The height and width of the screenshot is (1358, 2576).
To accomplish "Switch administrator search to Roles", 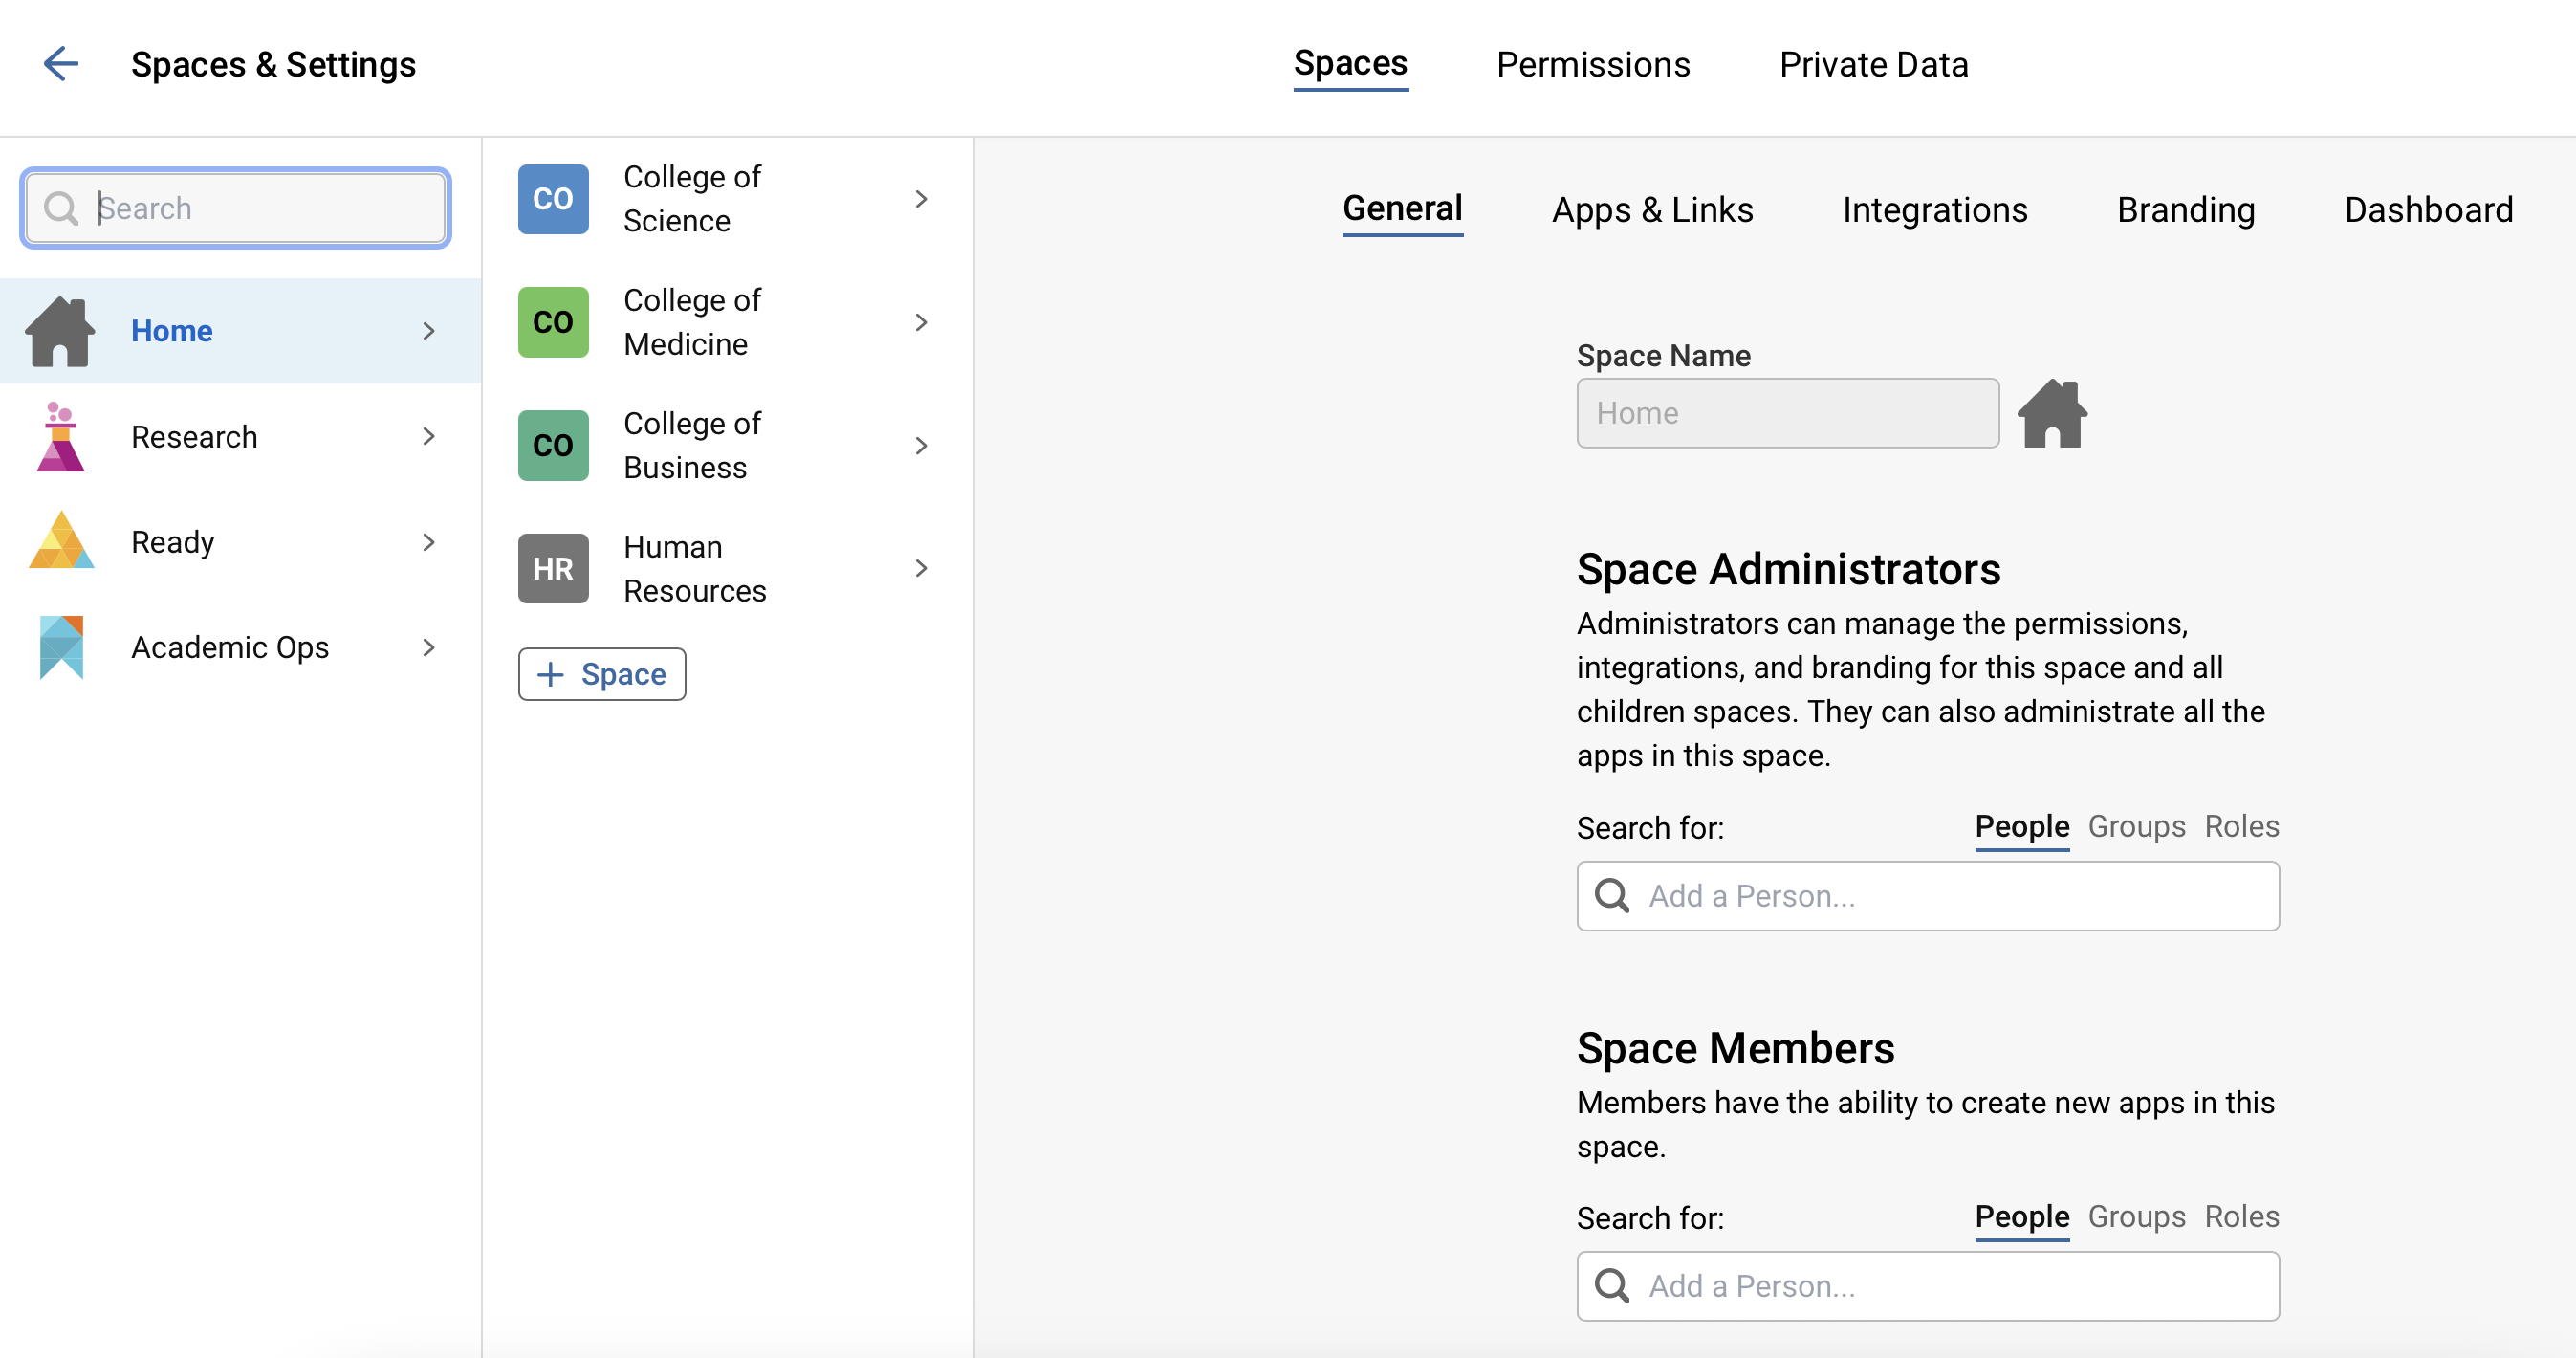I will coord(2241,826).
